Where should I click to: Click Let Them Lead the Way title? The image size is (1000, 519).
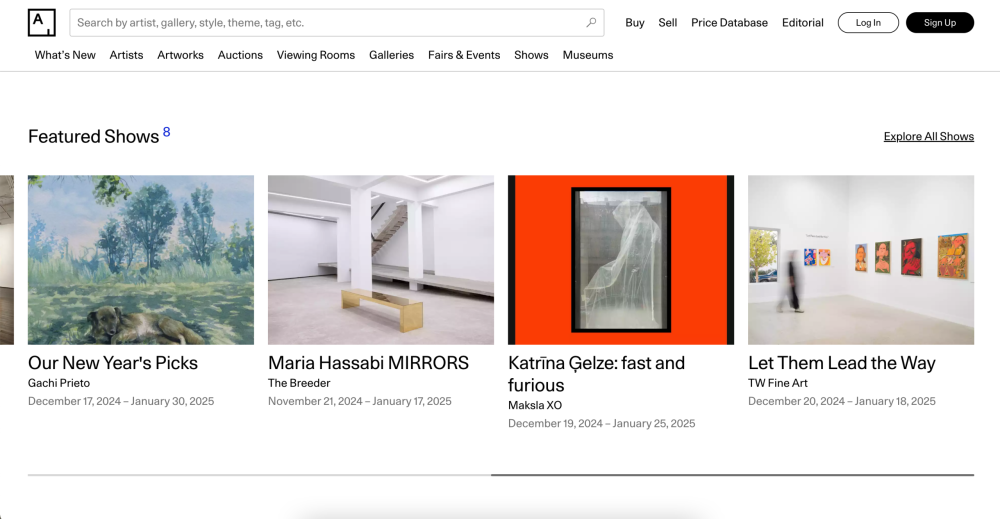pyautogui.click(x=842, y=363)
